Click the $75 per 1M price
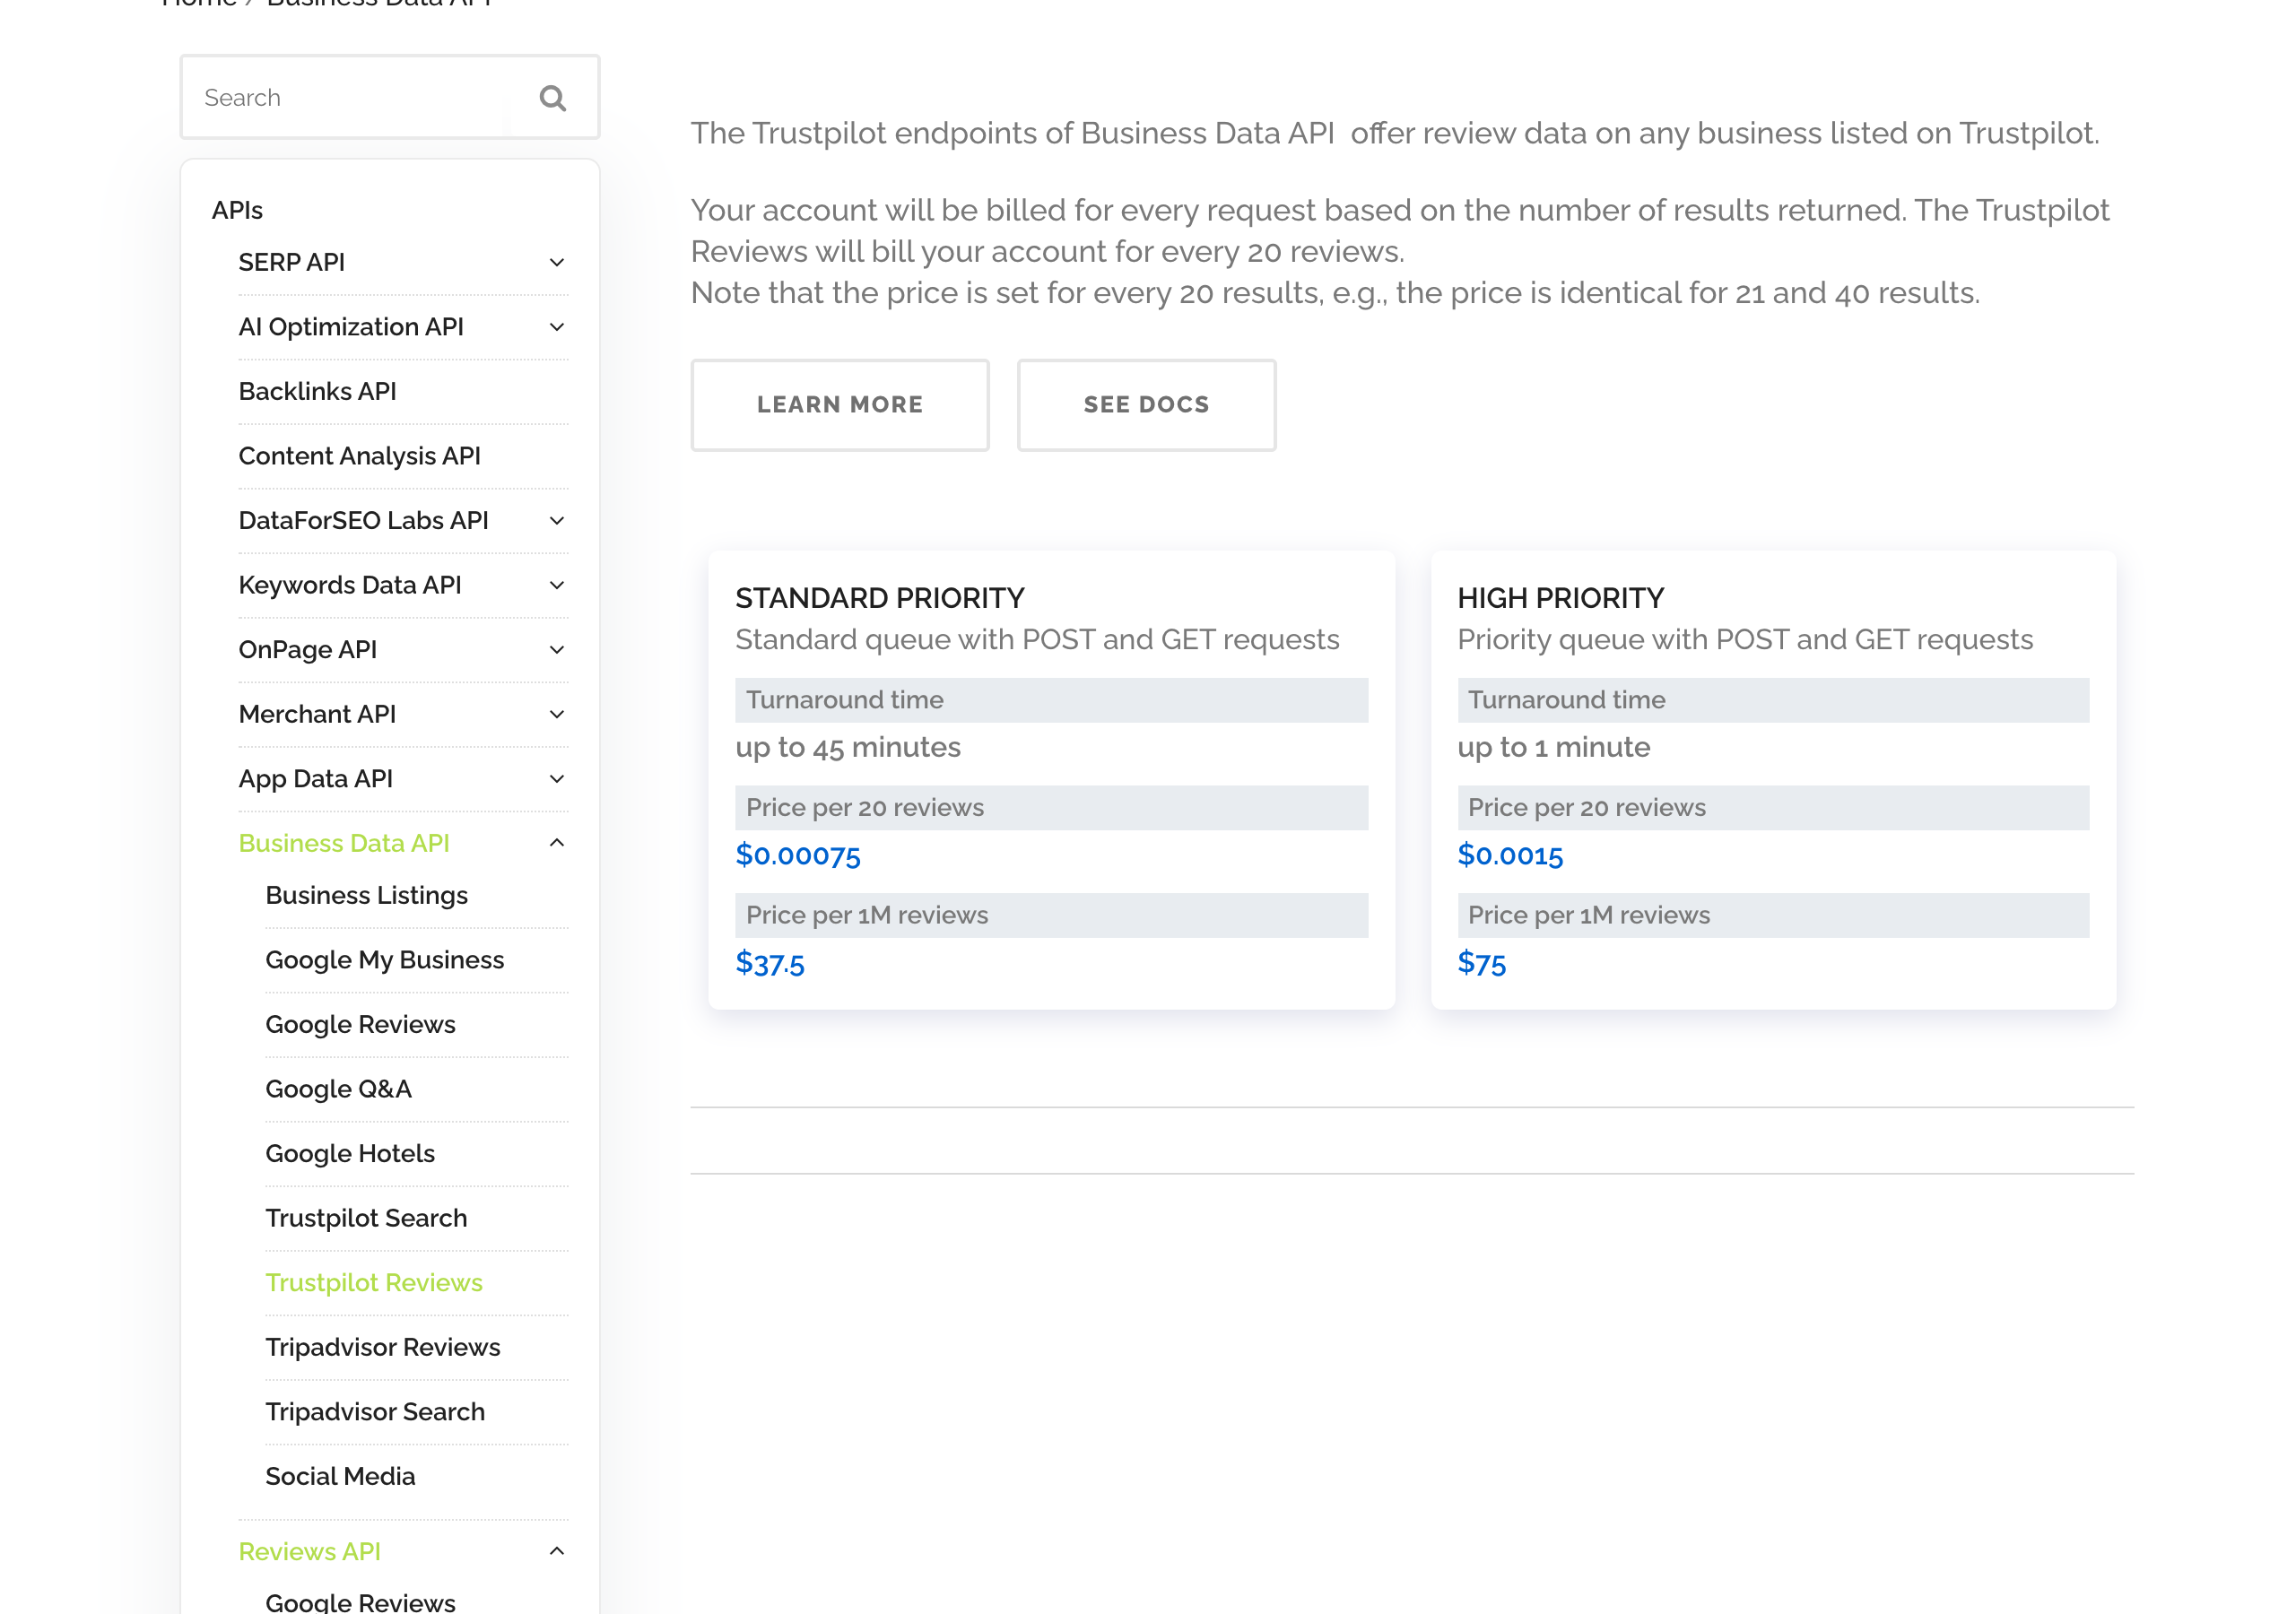The image size is (2296, 1614). (1482, 963)
